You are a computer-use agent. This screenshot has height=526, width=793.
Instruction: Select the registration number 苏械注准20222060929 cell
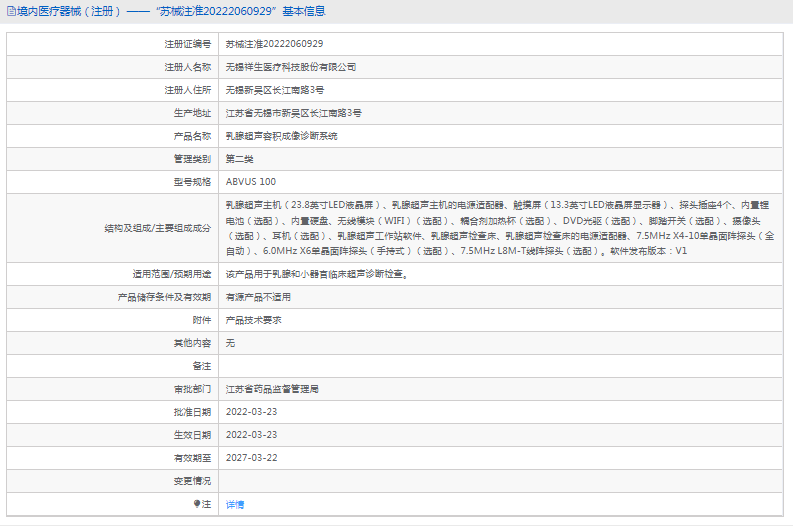coord(274,44)
